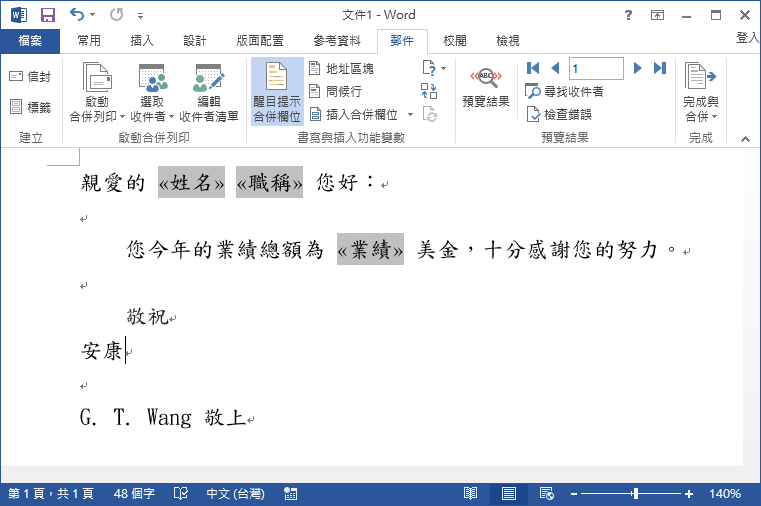Click the 登入 sign-in link
The image size is (761, 506).
point(748,37)
